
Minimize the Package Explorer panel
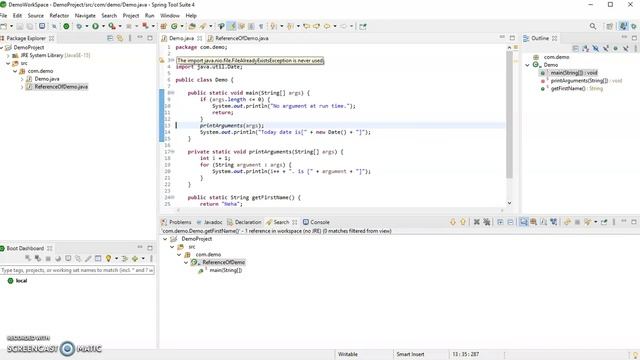click(x=140, y=38)
